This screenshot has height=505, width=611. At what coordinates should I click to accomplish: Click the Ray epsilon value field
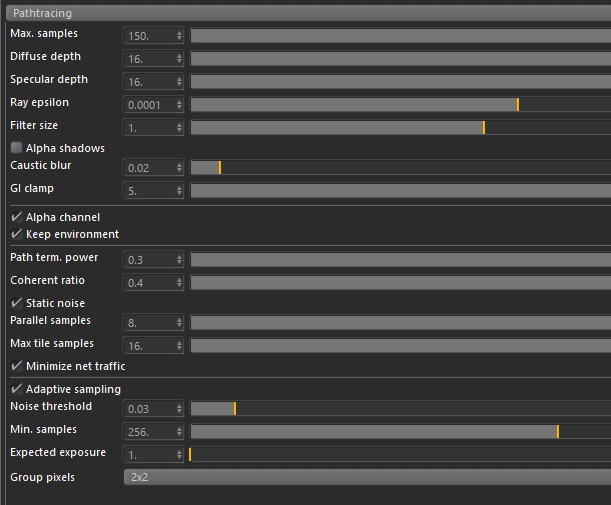[x=148, y=103]
